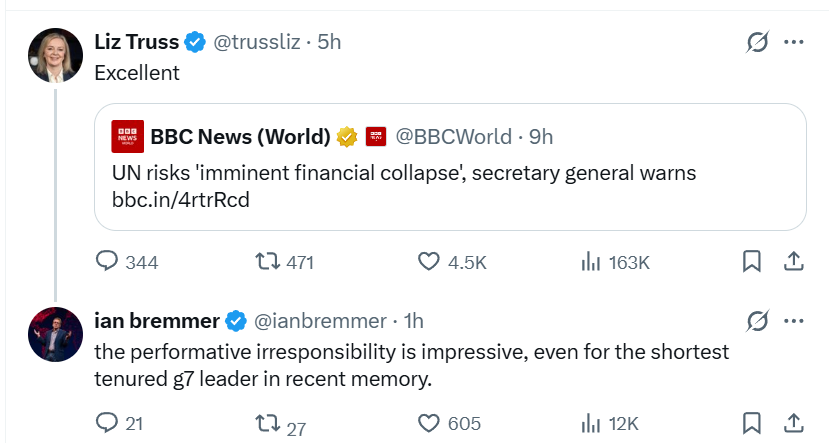Repost ian bremmer's tweet
The image size is (829, 443).
tap(267, 424)
